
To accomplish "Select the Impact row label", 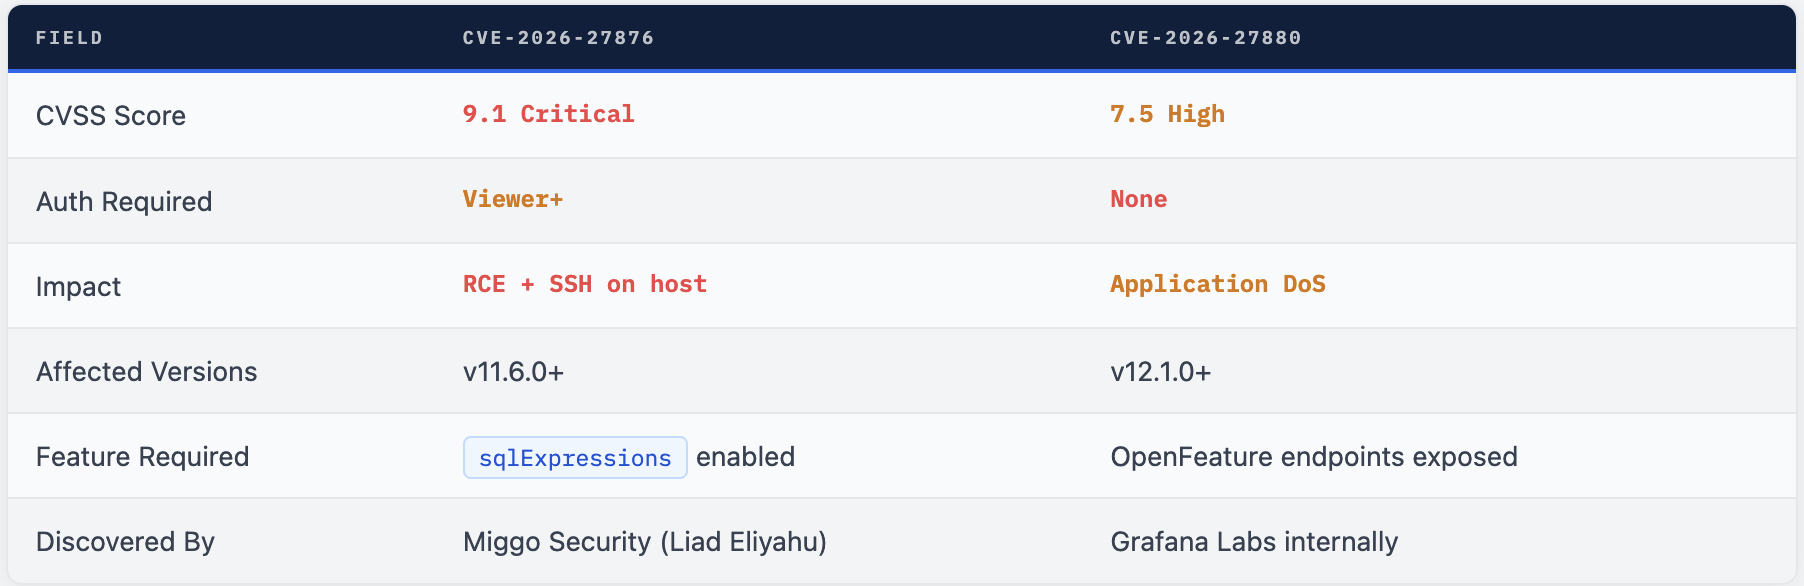I will (78, 287).
